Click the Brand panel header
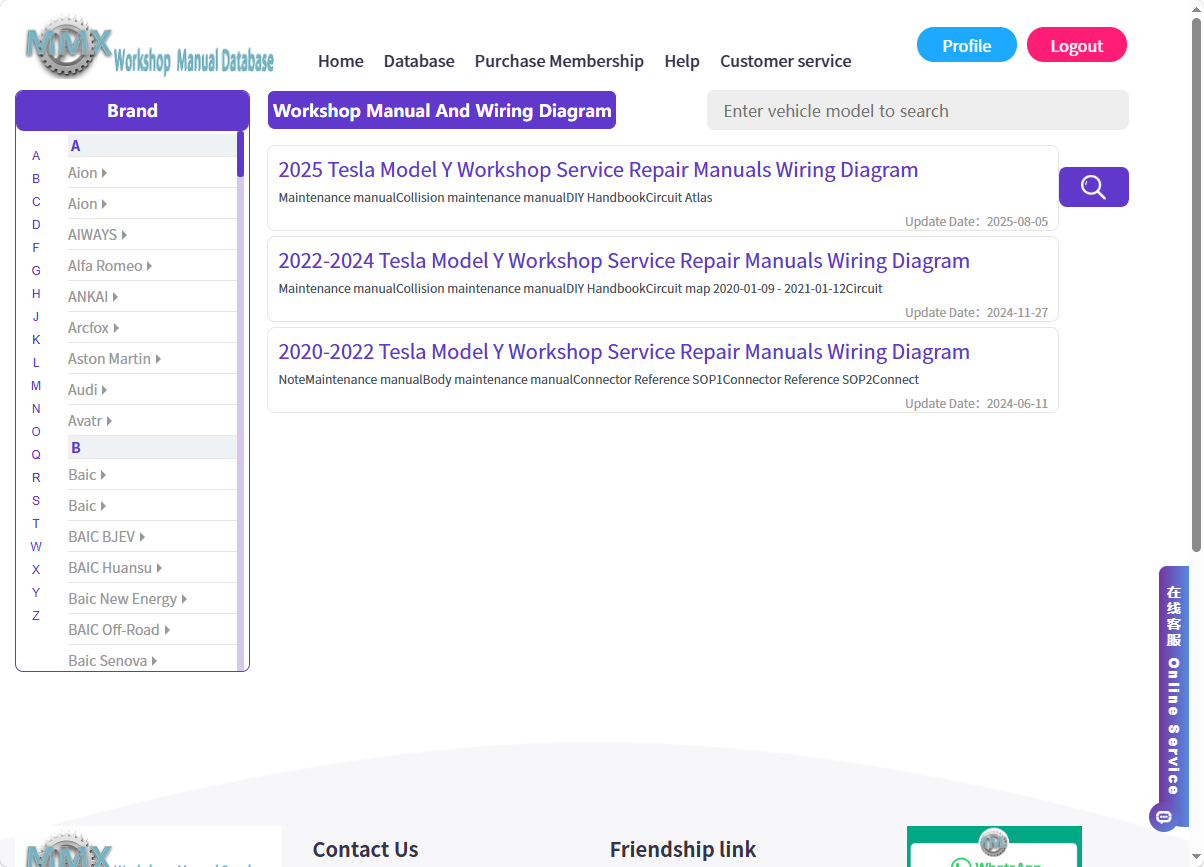Viewport: 1204px width, 867px height. coord(132,110)
